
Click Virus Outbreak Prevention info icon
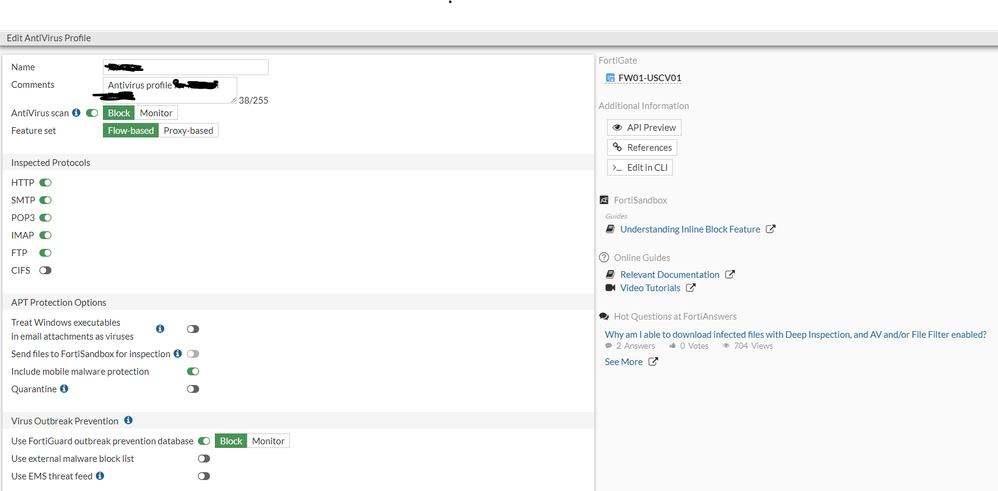pos(128,421)
